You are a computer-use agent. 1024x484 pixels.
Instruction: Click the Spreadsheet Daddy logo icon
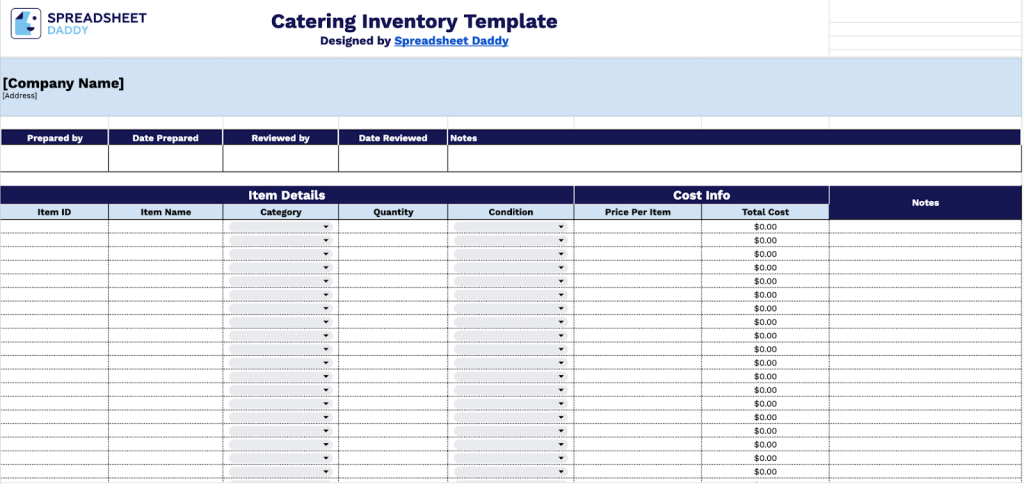pyautogui.click(x=26, y=23)
